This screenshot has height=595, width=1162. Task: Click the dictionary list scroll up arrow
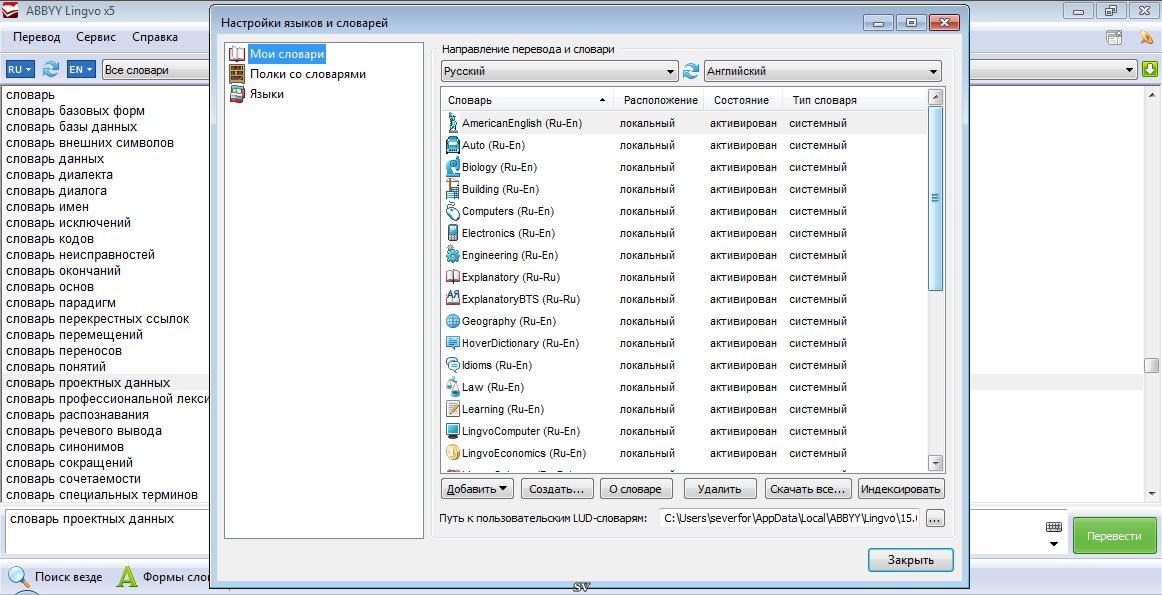click(x=935, y=96)
